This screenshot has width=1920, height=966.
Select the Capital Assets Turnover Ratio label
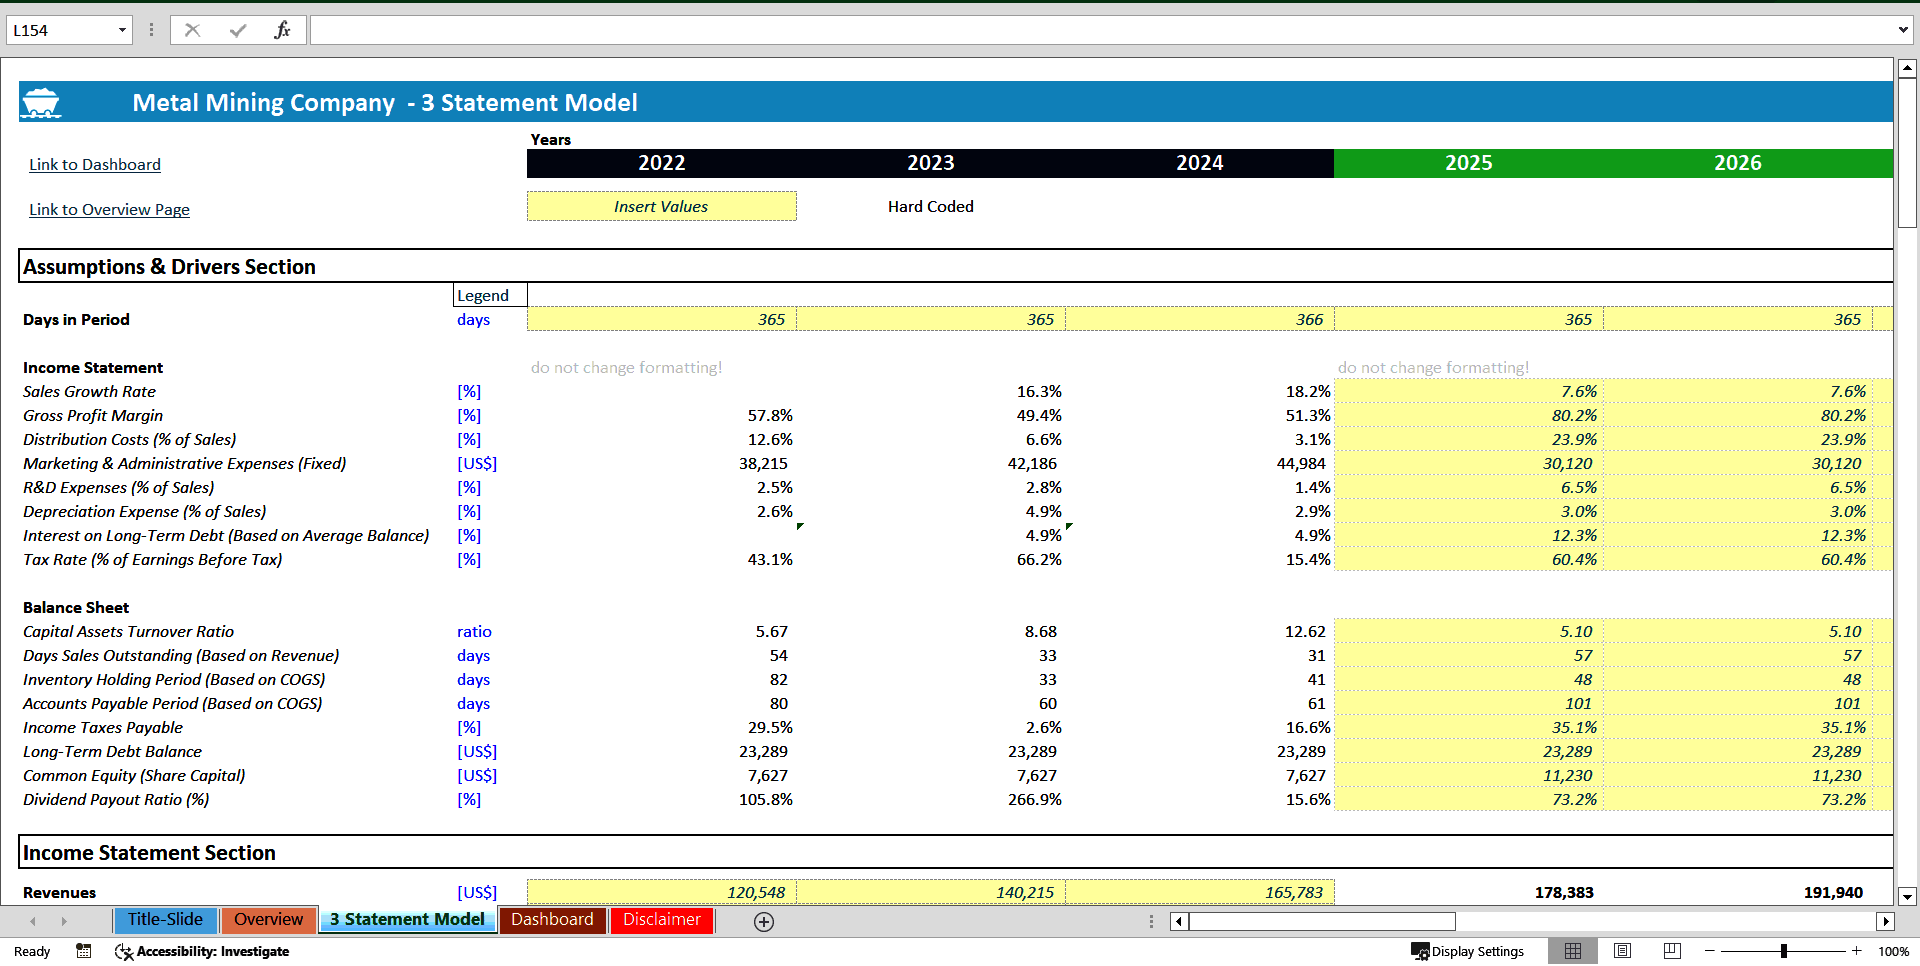pos(128,631)
